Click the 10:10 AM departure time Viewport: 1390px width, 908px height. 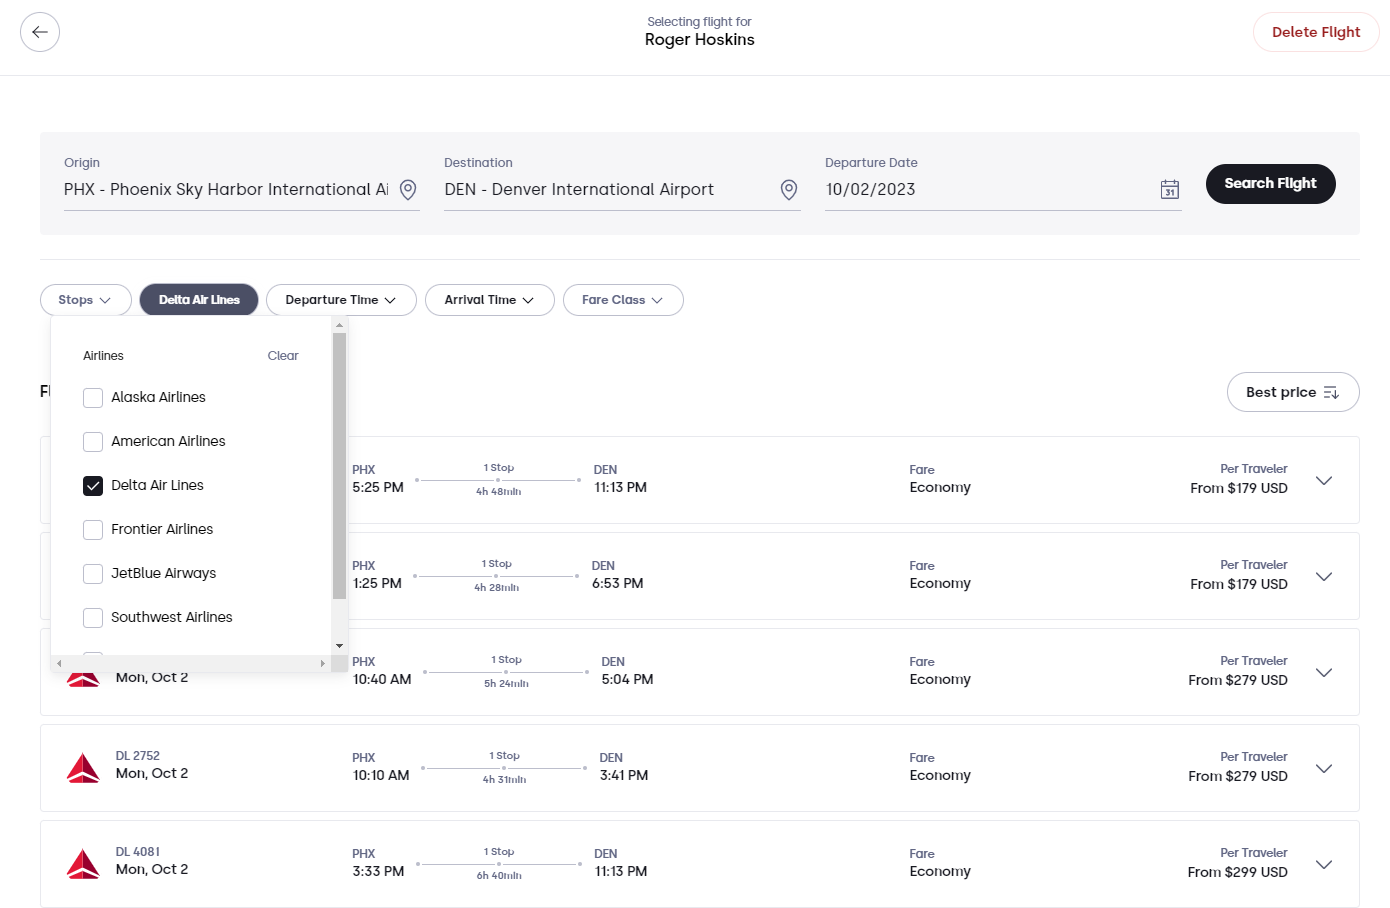pyautogui.click(x=381, y=775)
